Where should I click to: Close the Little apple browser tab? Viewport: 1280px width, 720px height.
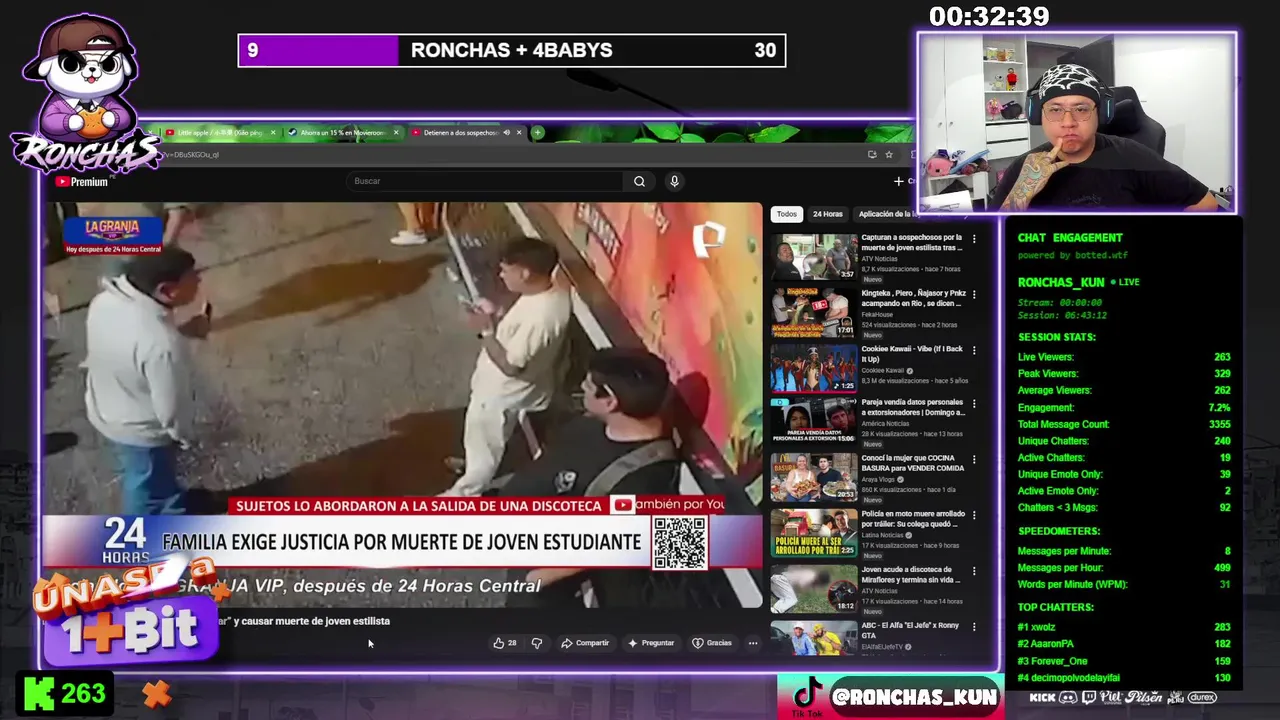pyautogui.click(x=273, y=133)
